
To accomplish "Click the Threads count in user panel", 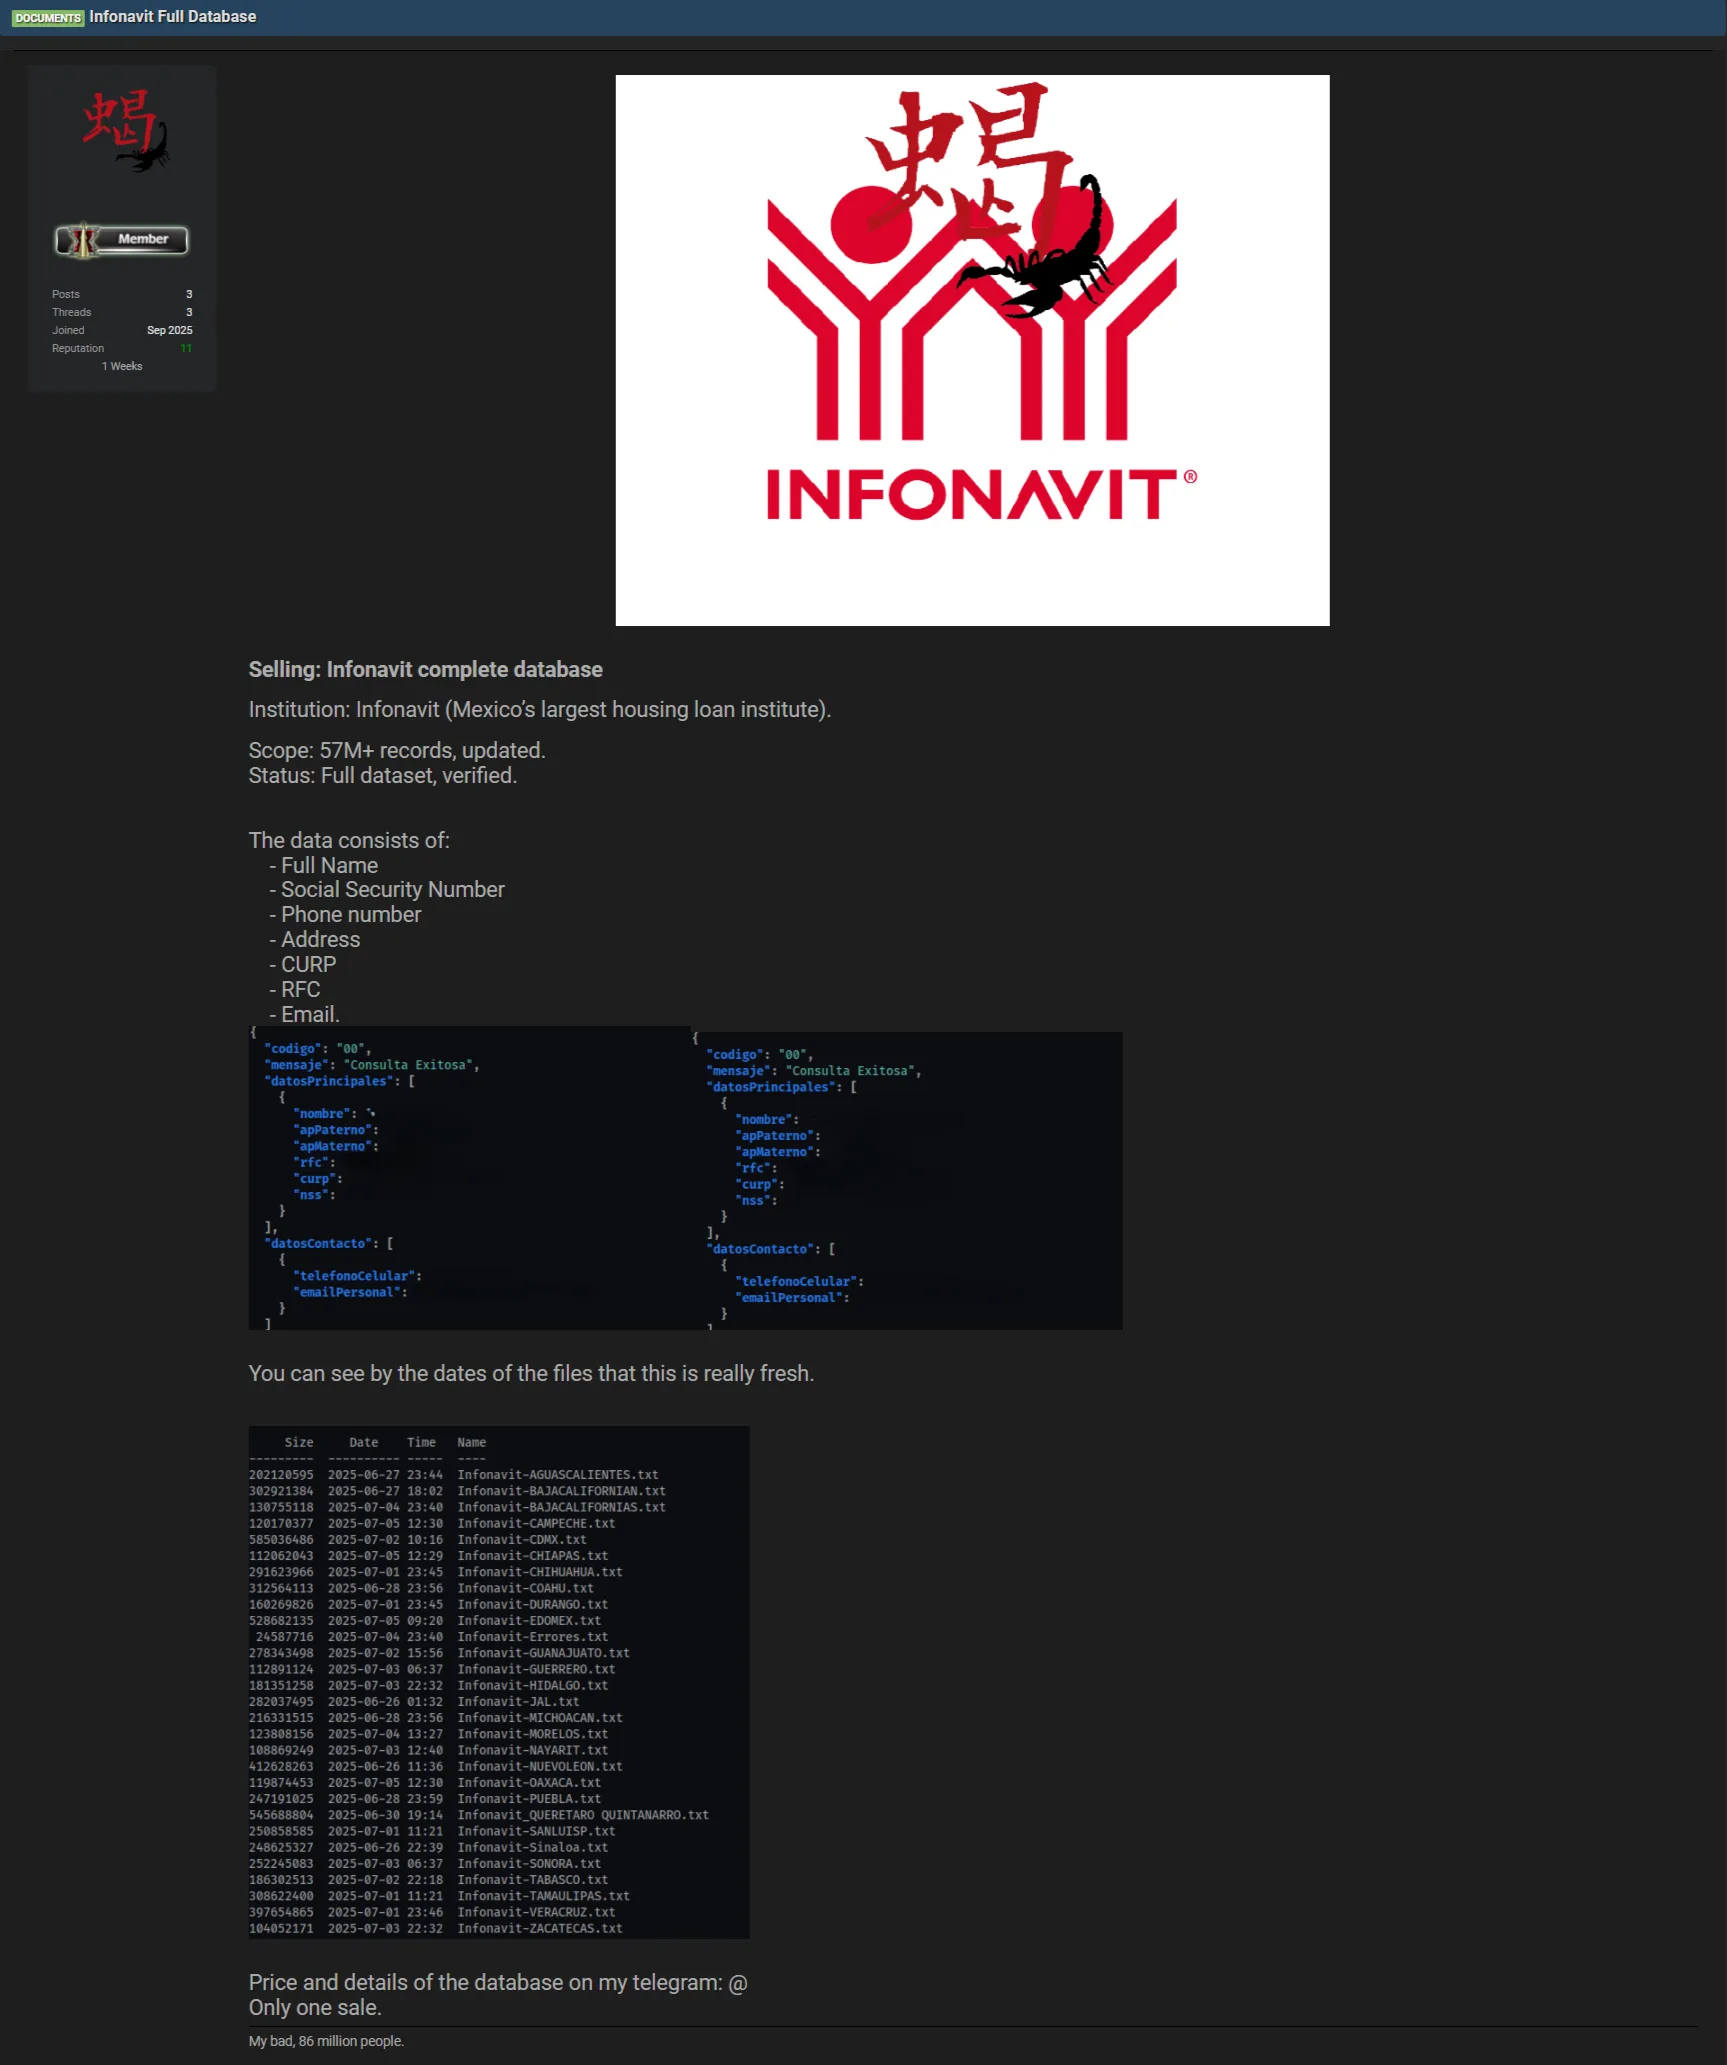I will pyautogui.click(x=188, y=312).
